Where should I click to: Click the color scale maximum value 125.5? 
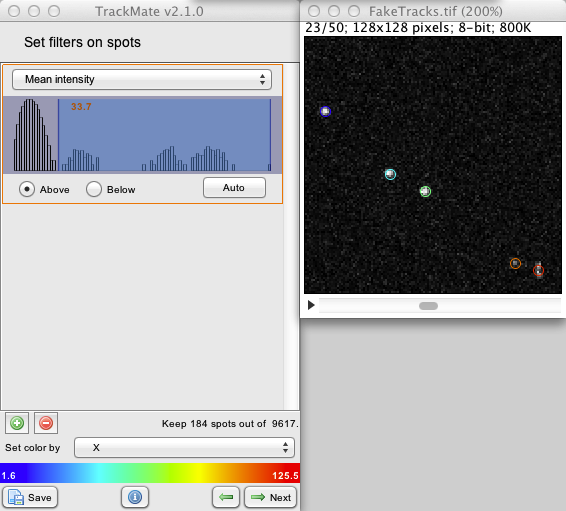point(285,476)
